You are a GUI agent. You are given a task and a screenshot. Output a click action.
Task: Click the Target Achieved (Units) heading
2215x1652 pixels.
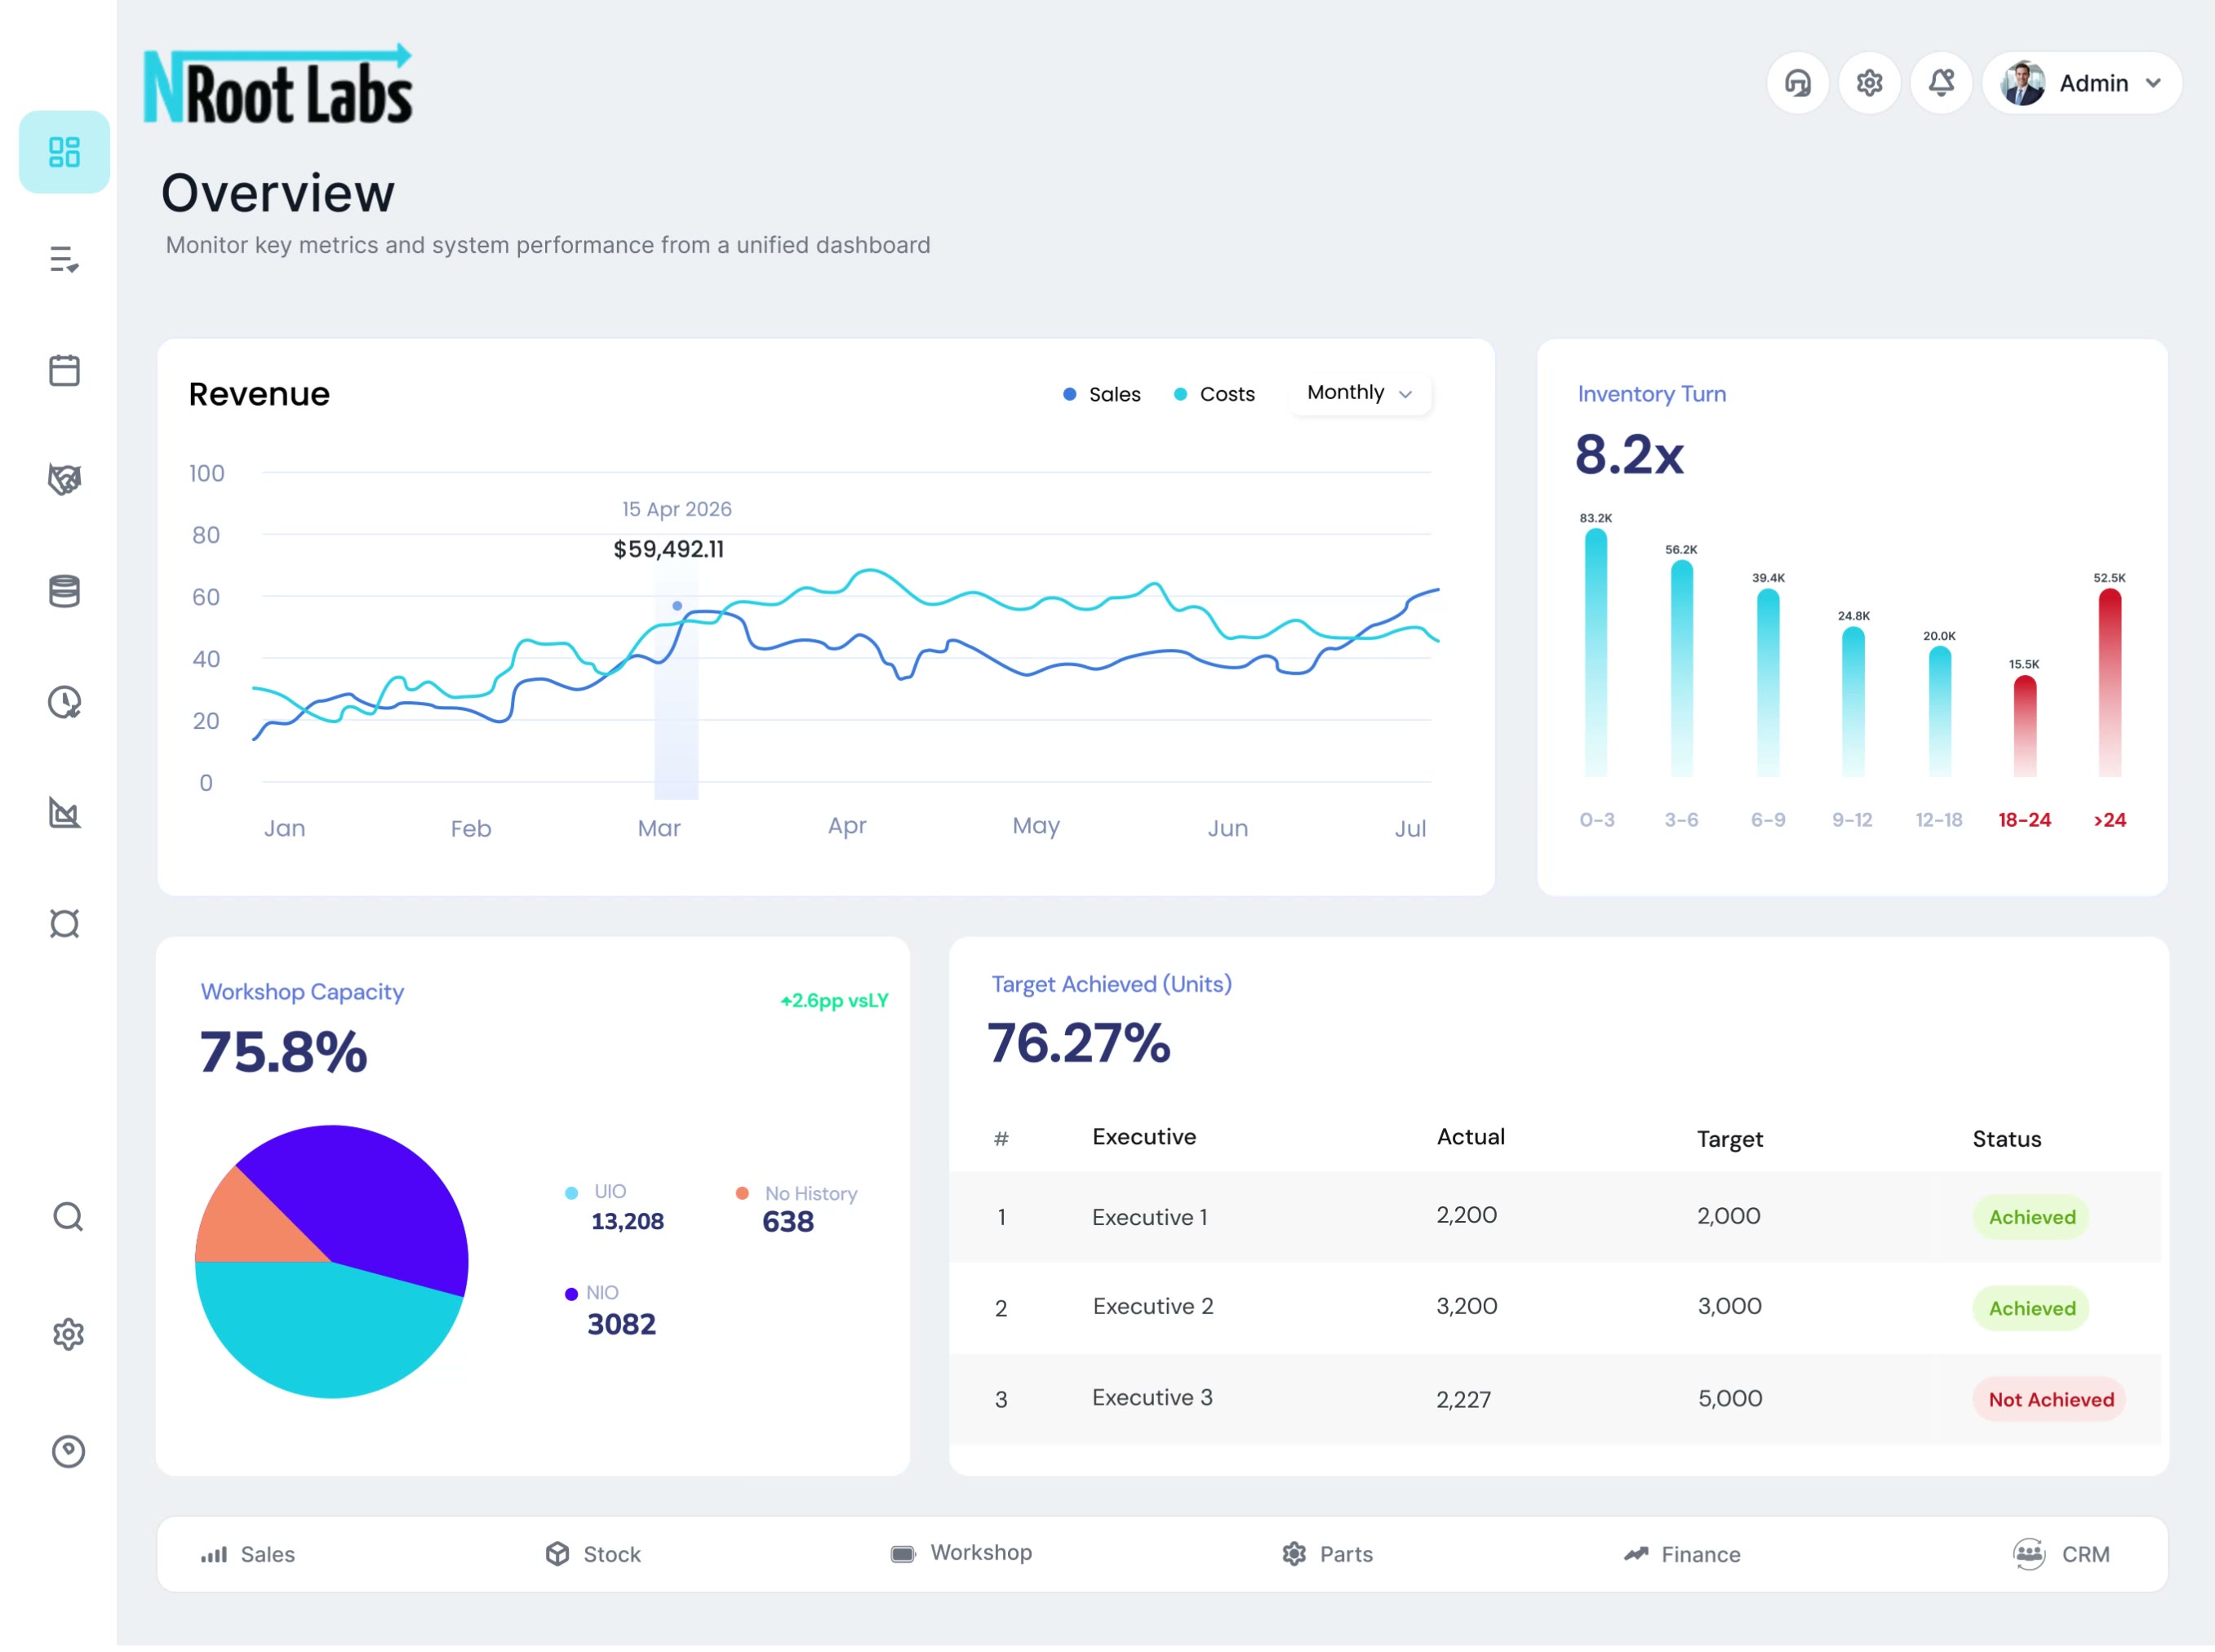click(1111, 984)
